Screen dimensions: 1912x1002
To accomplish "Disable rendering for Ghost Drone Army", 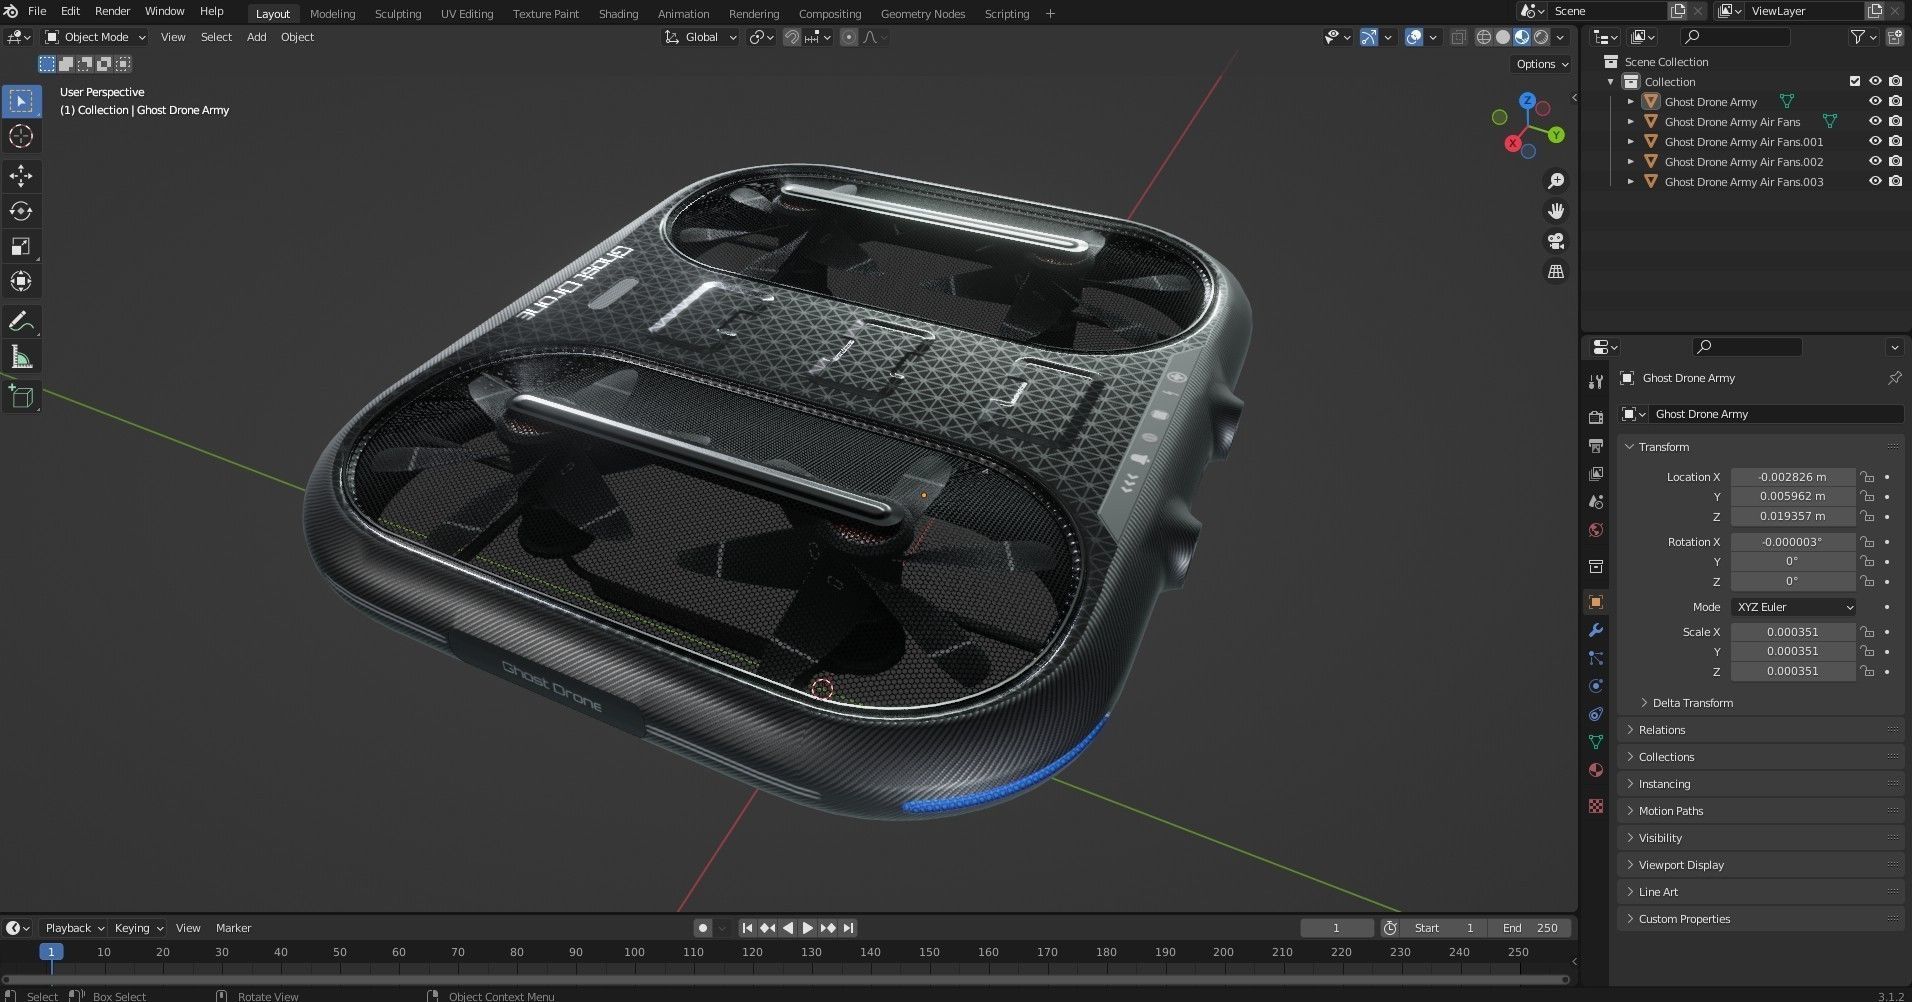I will (1895, 101).
